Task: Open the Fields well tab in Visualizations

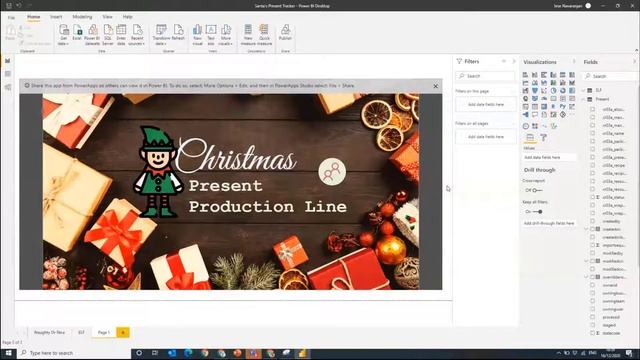Action: pyautogui.click(x=530, y=138)
